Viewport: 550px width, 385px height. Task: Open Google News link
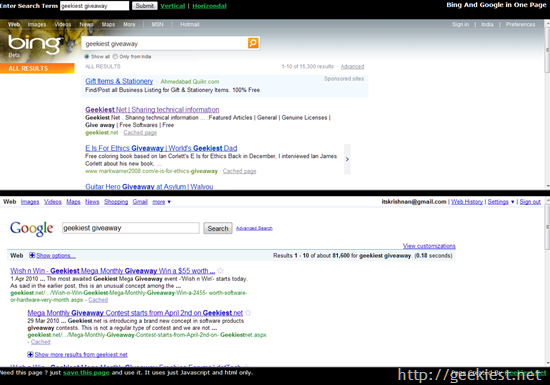tap(92, 202)
